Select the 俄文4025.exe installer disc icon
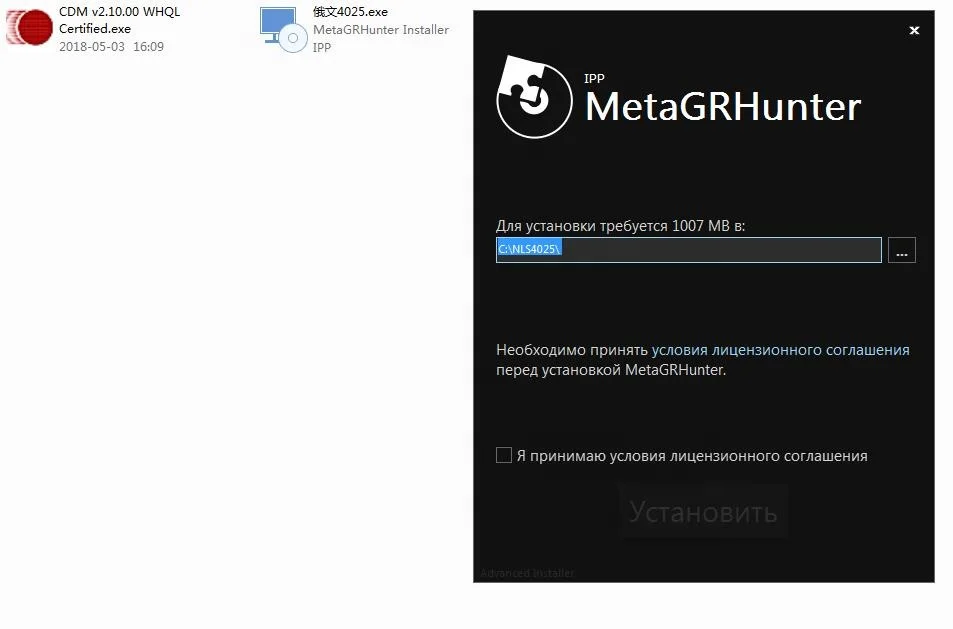Screen dimensions: 953x629 [283, 29]
